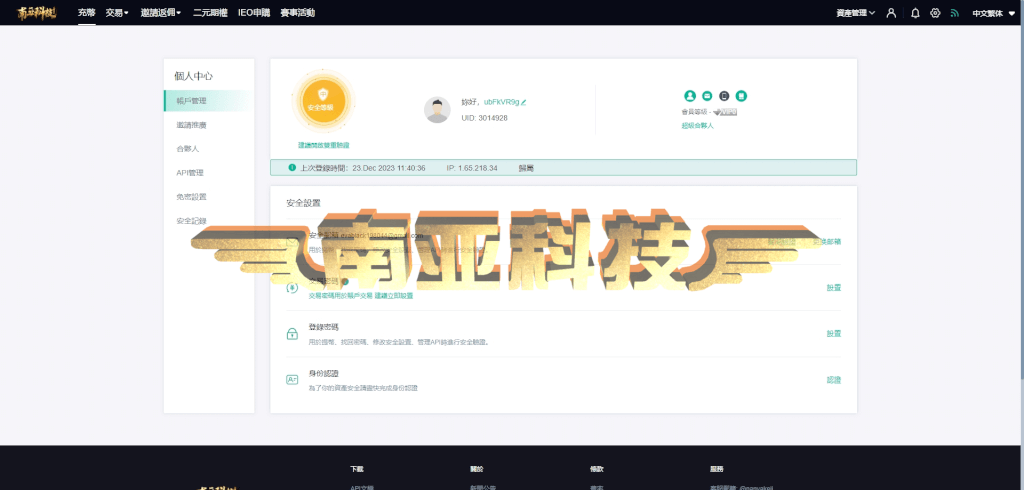Open the user profile icon
Image resolution: width=1024 pixels, height=490 pixels.
coord(891,13)
